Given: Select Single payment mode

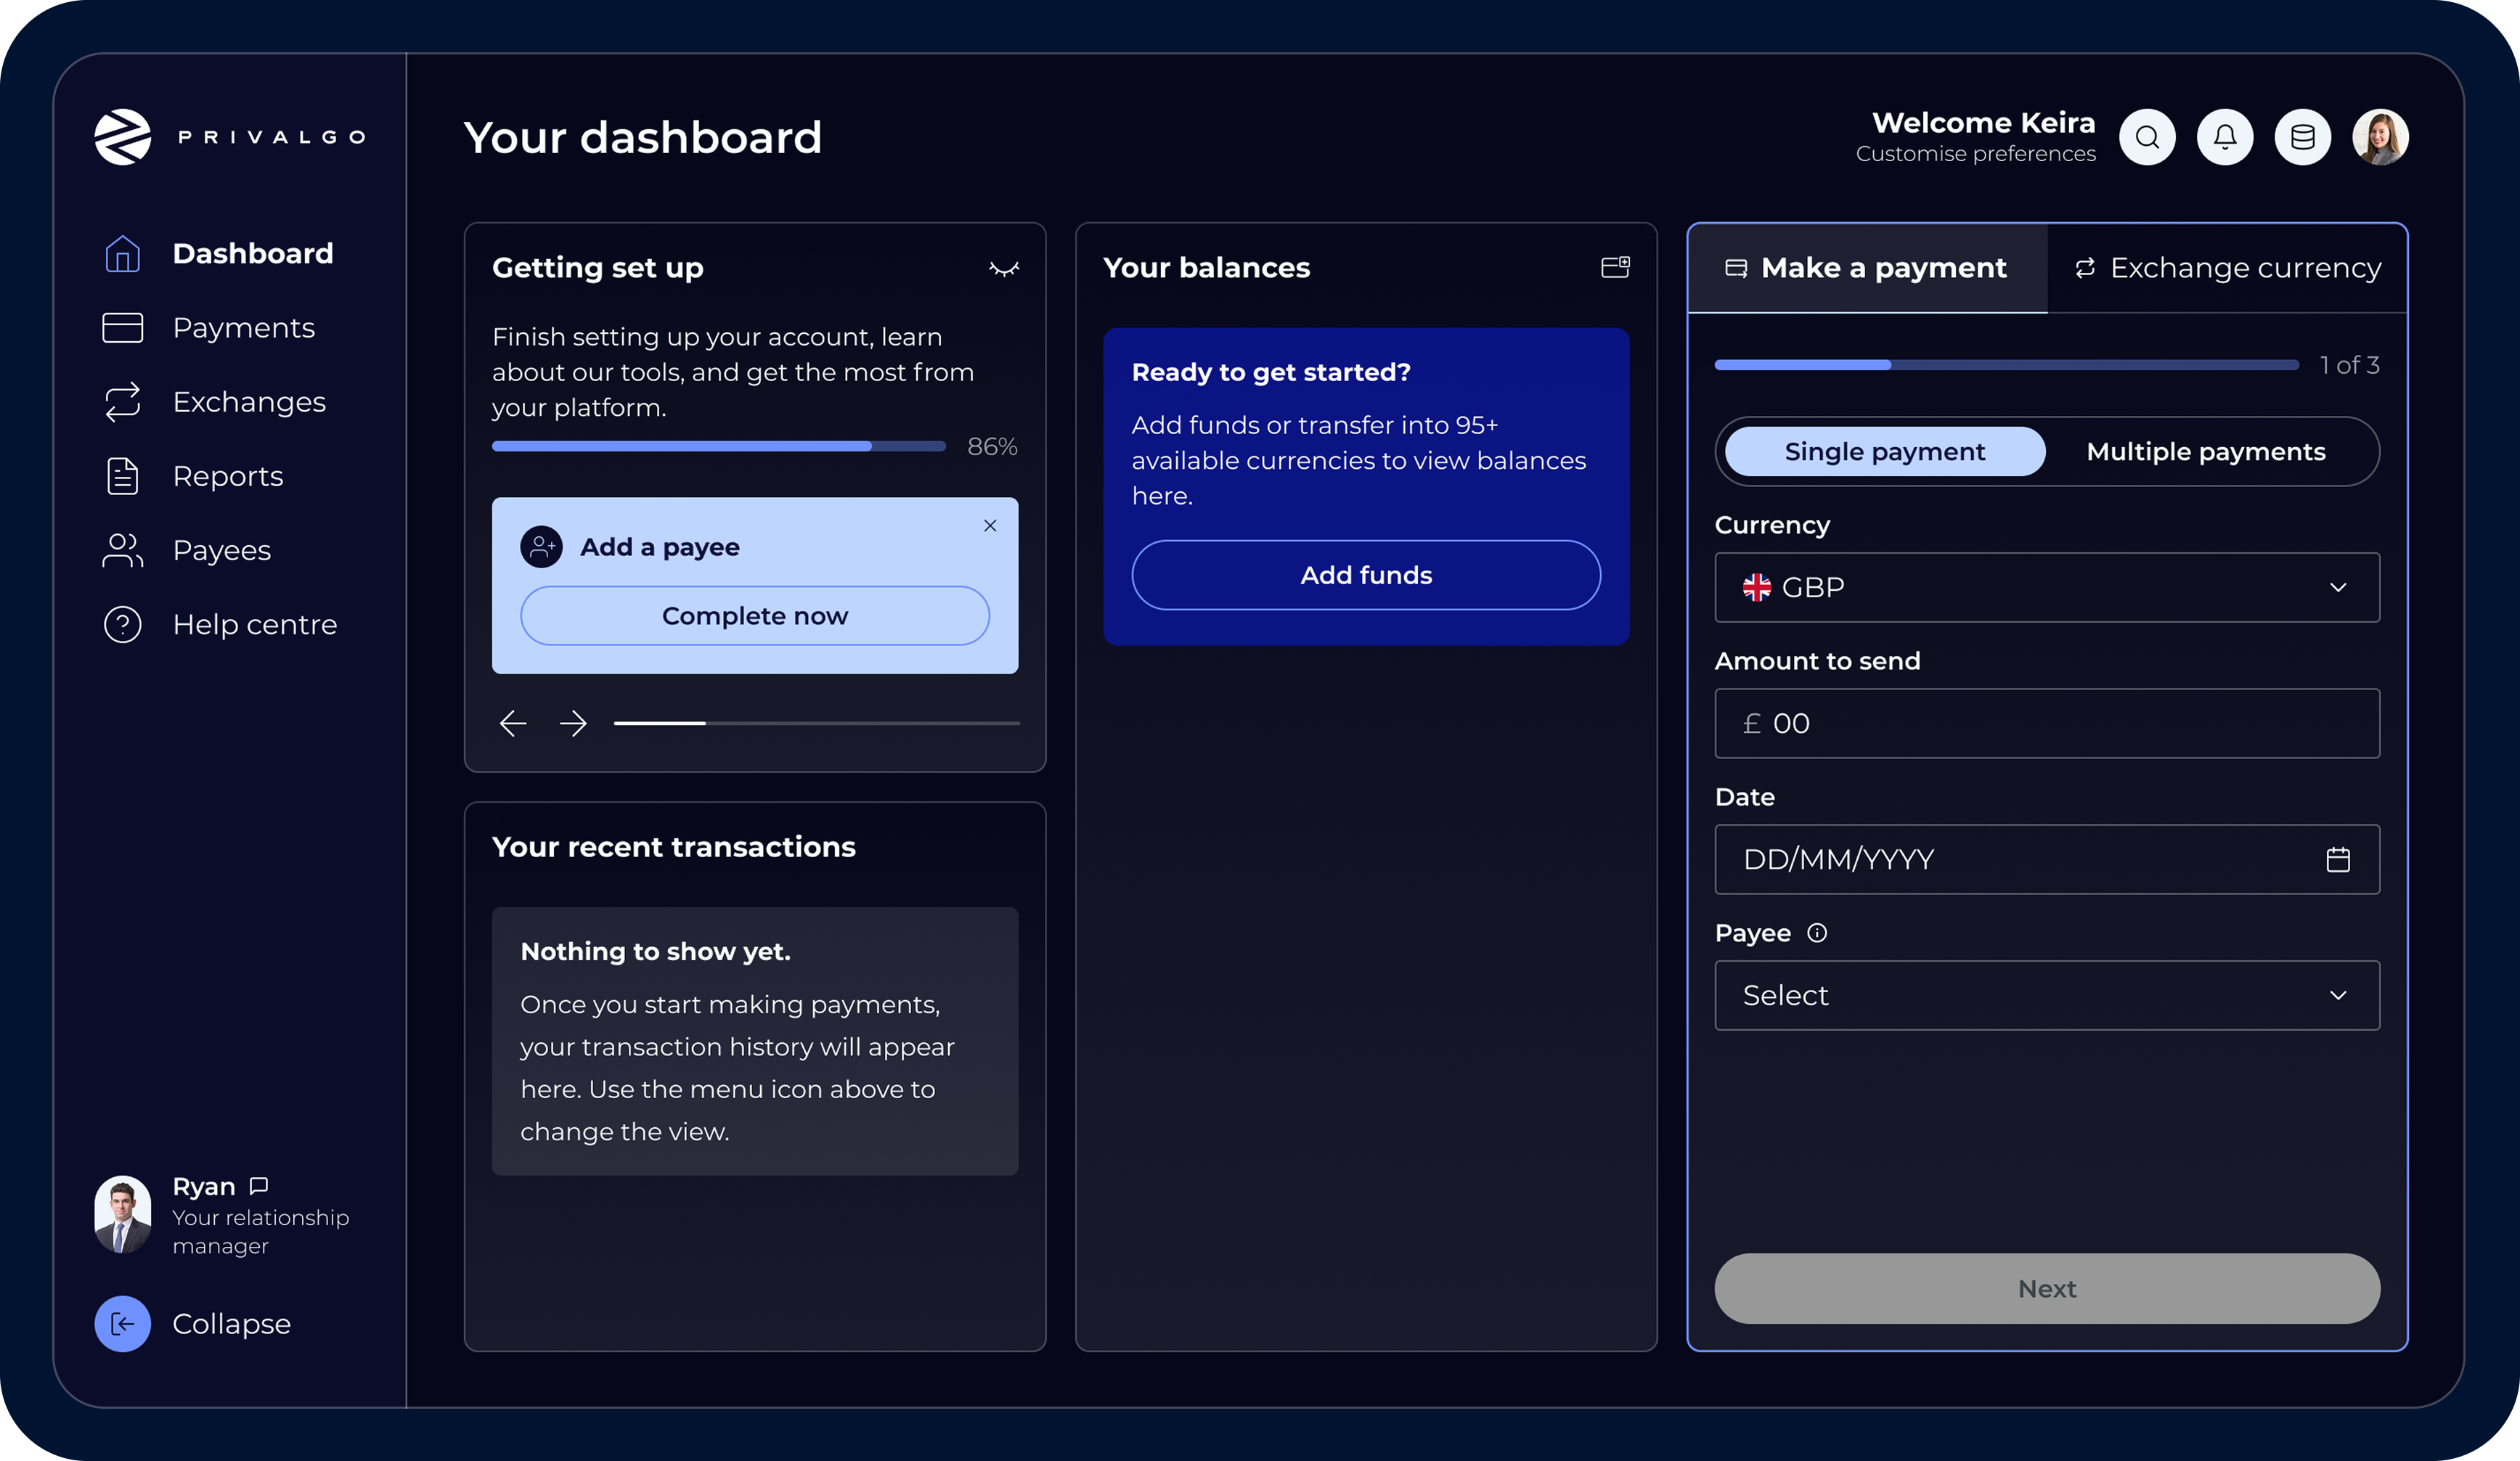Looking at the screenshot, I should click(x=1883, y=451).
